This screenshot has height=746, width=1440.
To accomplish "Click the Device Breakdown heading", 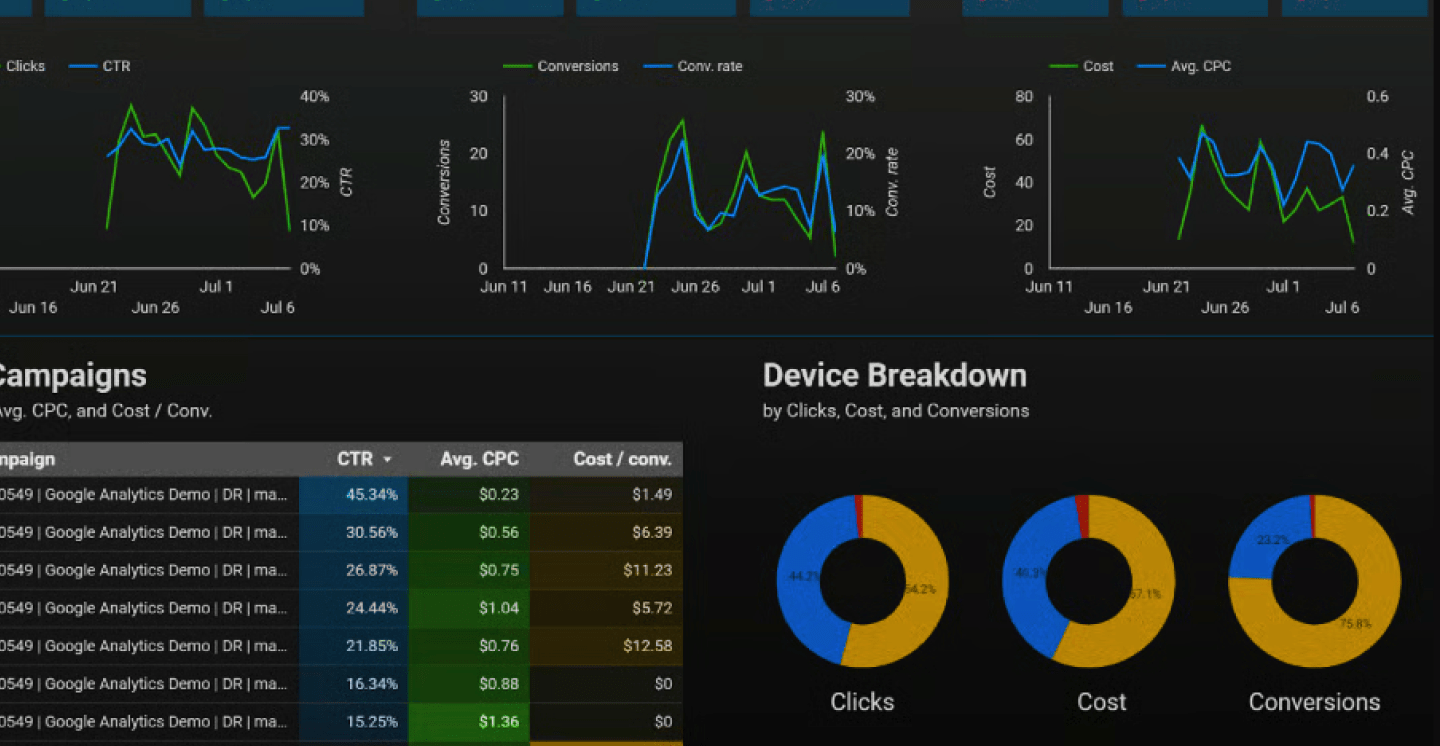I will pyautogui.click(x=895, y=375).
